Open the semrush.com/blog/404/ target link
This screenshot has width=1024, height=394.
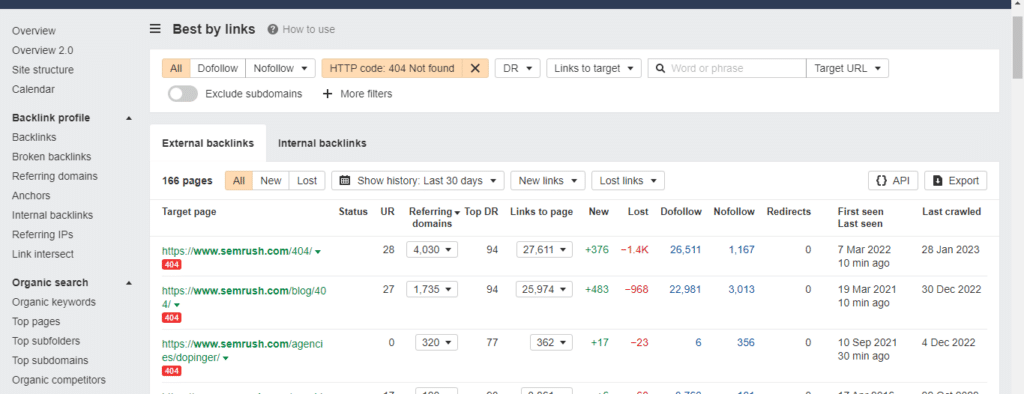point(244,297)
